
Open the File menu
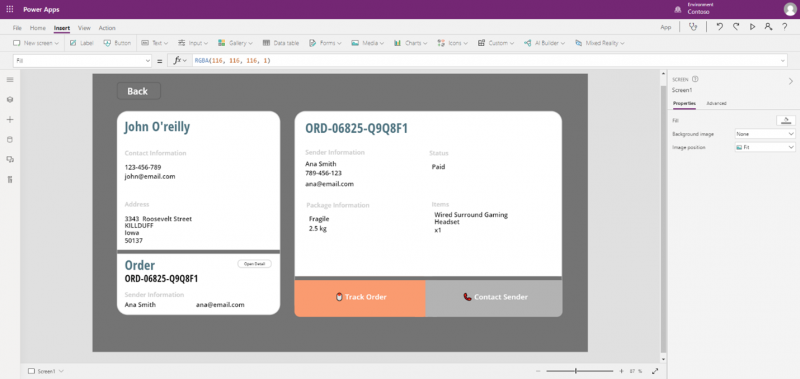click(x=17, y=28)
